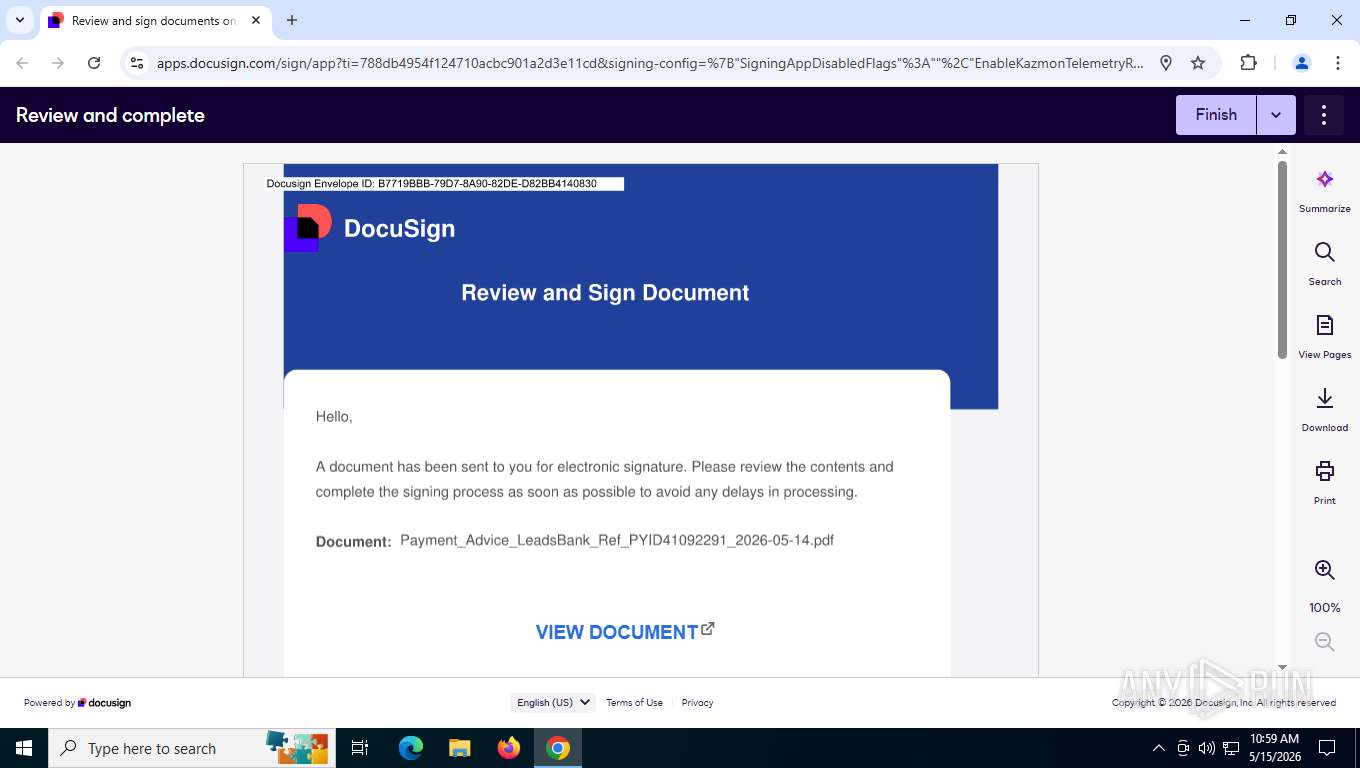Expand the Finish options dropdown arrow
The height and width of the screenshot is (768, 1360).
[x=1276, y=115]
